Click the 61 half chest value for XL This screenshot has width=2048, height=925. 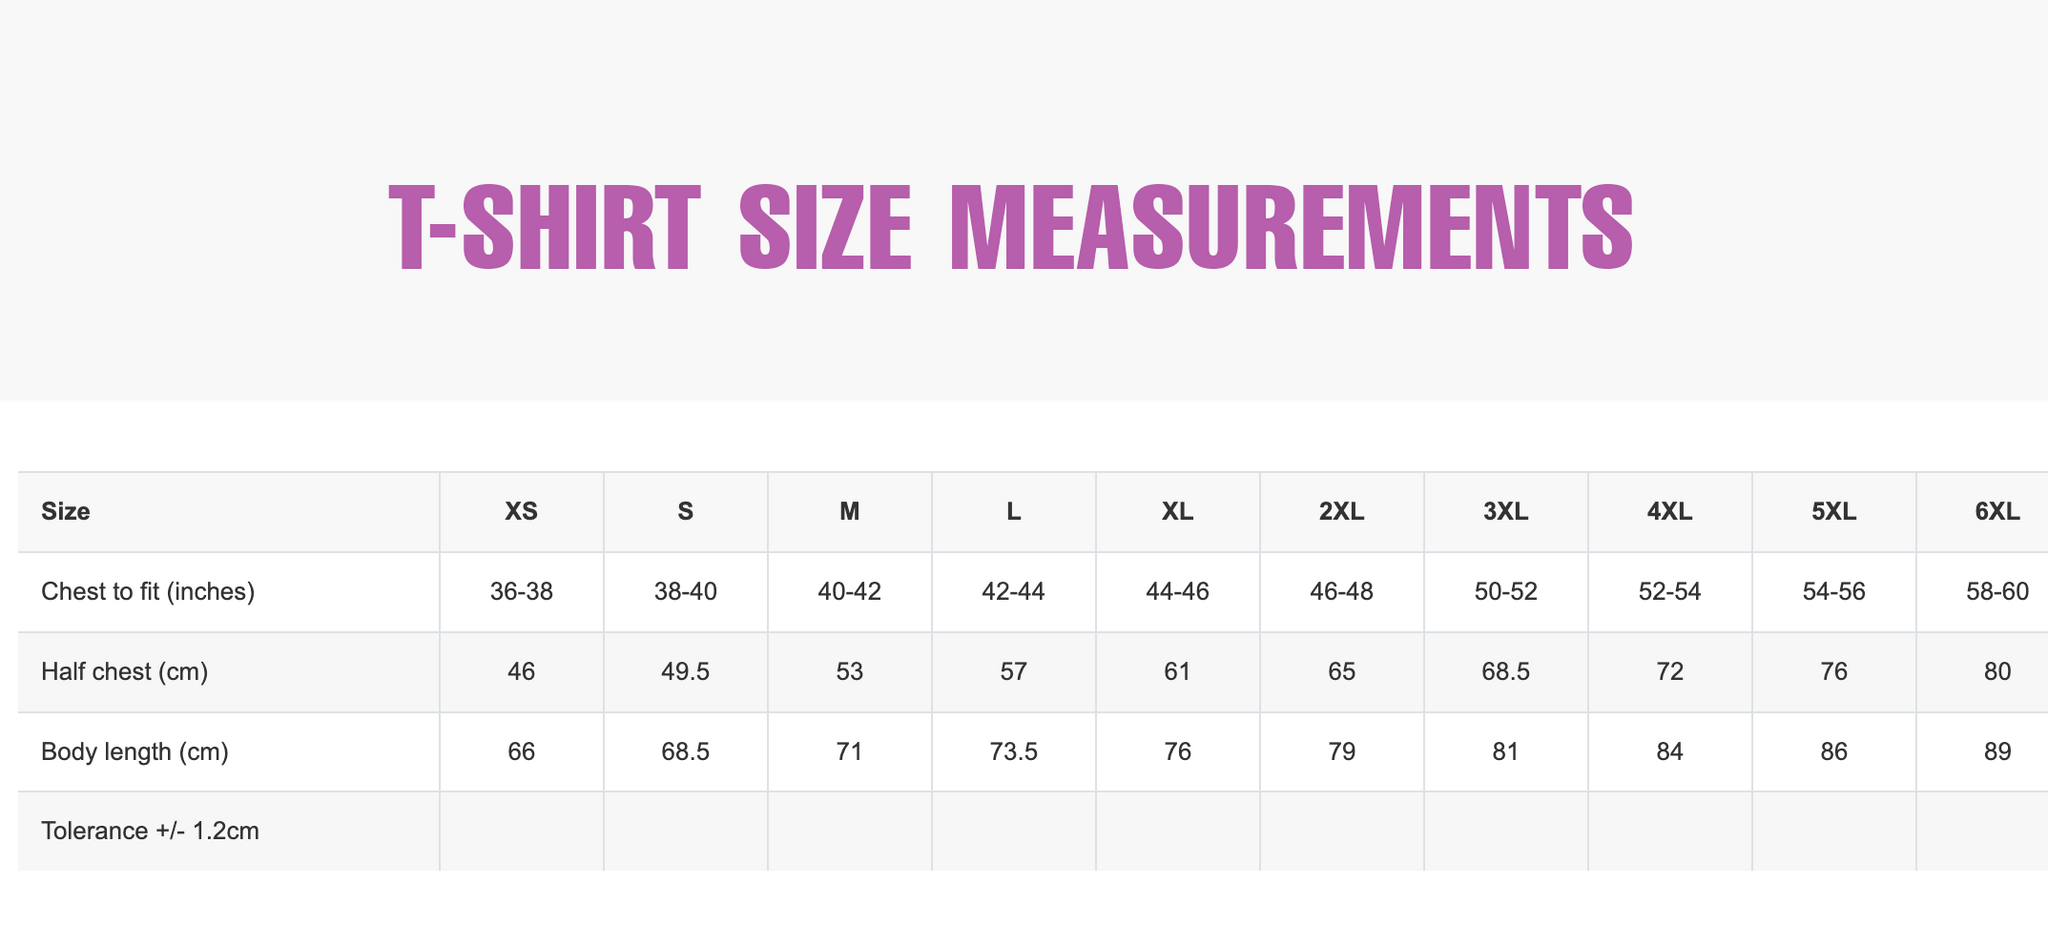[1177, 672]
